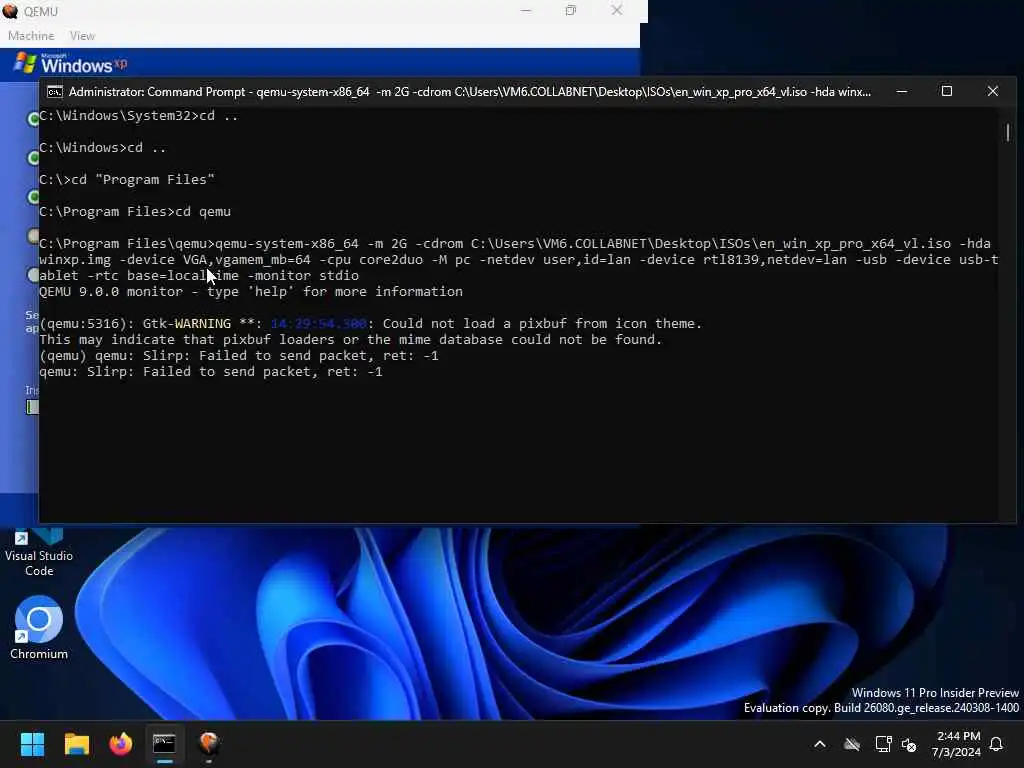Minimize the QEMU window
This screenshot has height=768, width=1024.
[526, 11]
